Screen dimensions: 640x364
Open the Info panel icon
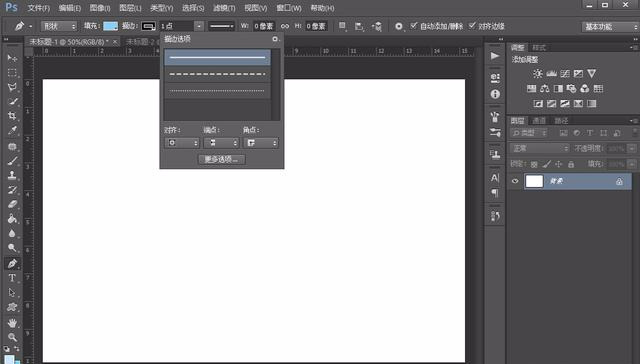[x=495, y=94]
